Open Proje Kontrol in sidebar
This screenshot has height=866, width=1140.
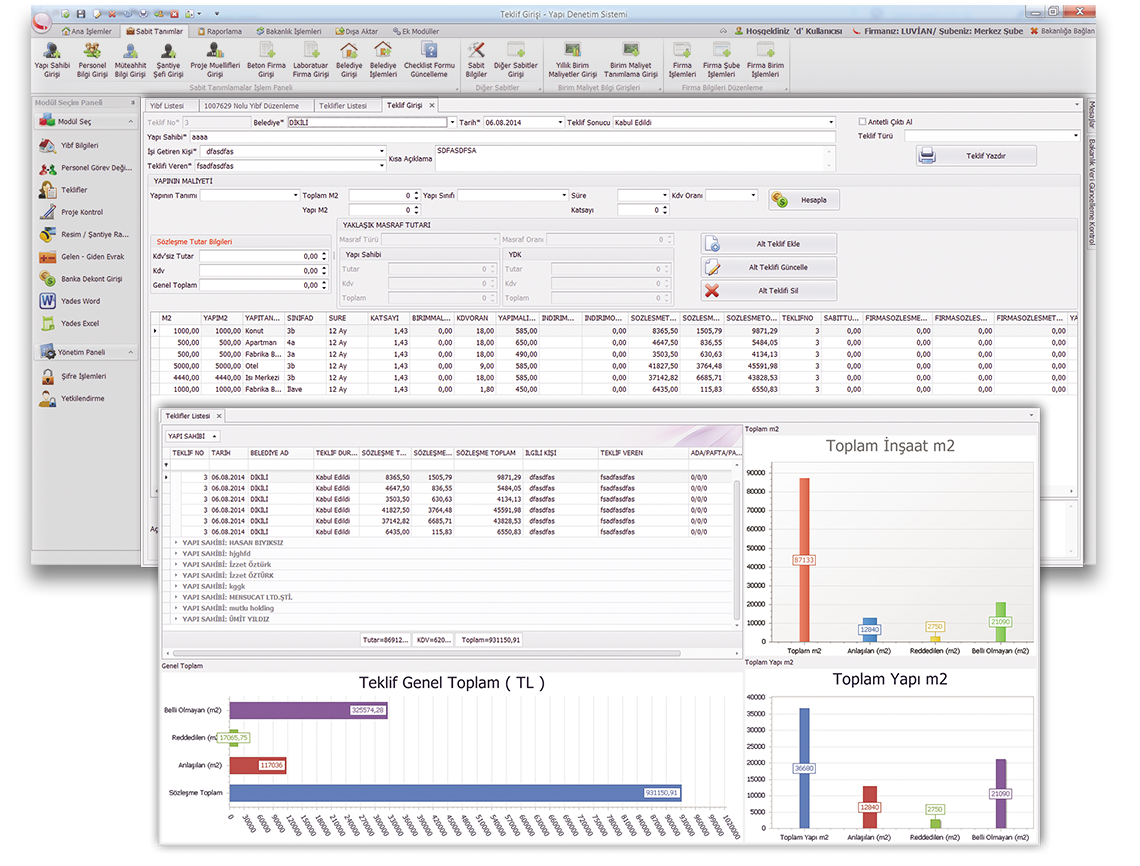[82, 212]
